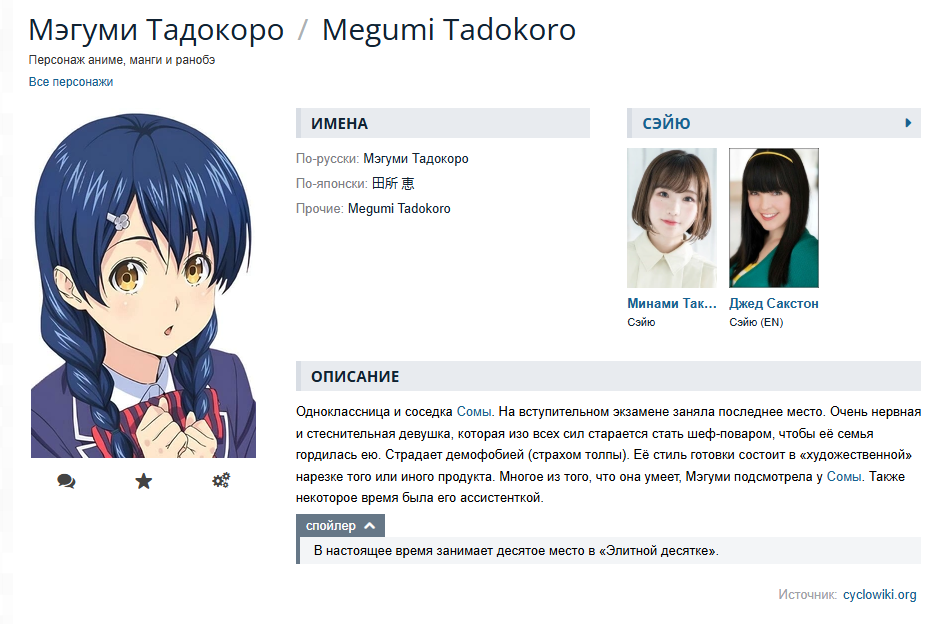Viewport: 951px width, 624px height.
Task: Open Джед Сакстон name link
Action: click(x=774, y=304)
